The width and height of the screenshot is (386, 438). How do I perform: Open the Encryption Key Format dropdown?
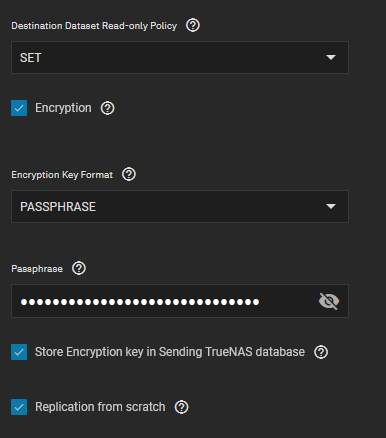180,206
